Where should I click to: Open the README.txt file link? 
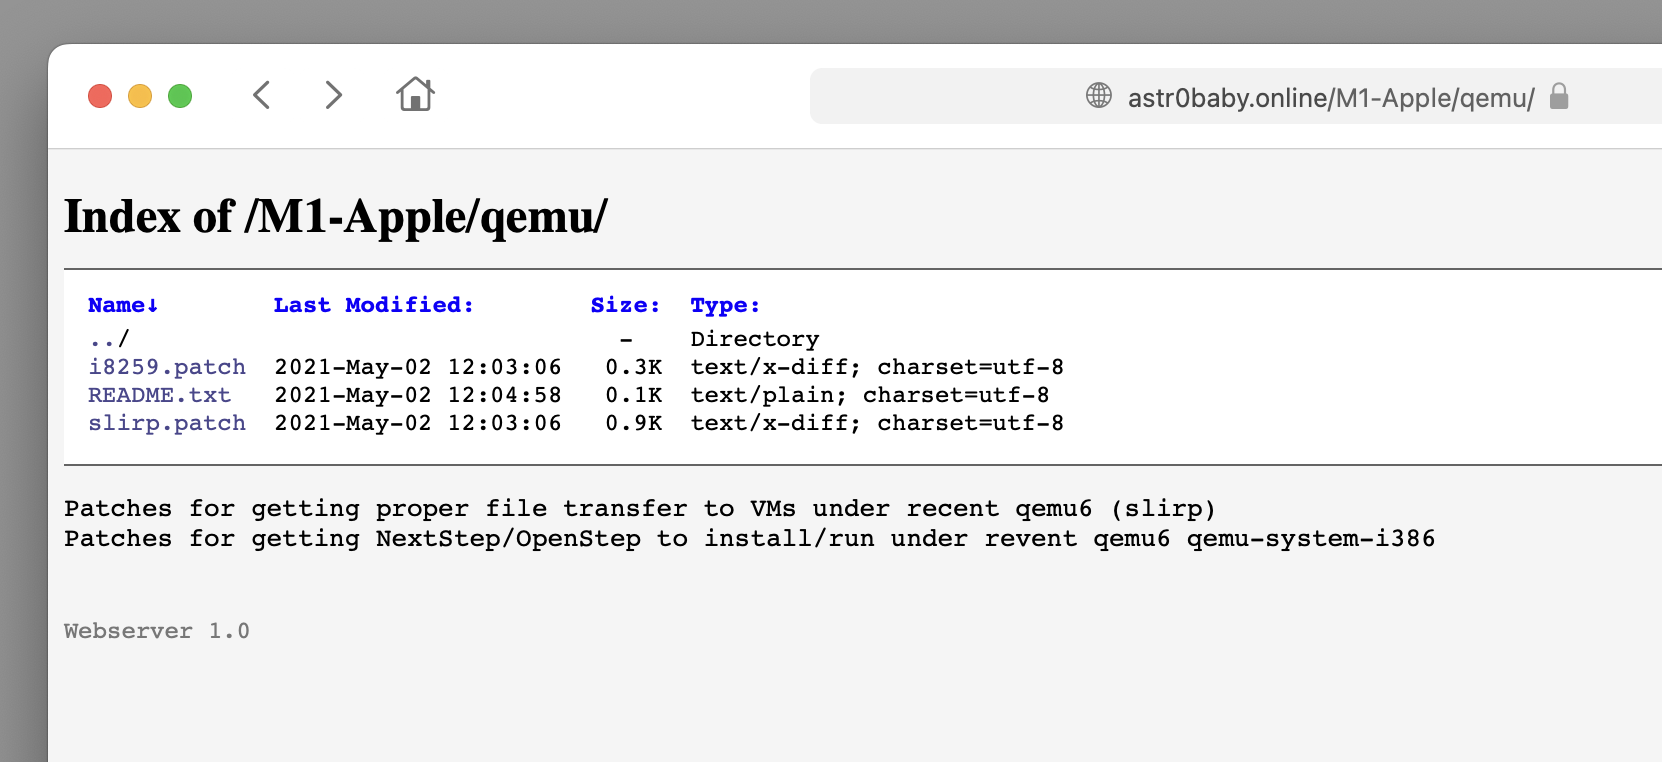pos(159,395)
